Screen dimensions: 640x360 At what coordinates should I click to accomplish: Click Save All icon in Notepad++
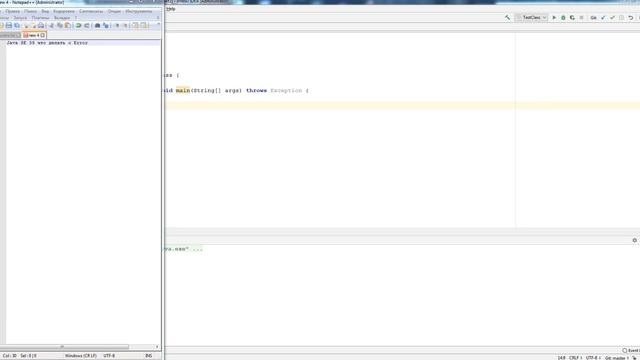[x=17, y=25]
